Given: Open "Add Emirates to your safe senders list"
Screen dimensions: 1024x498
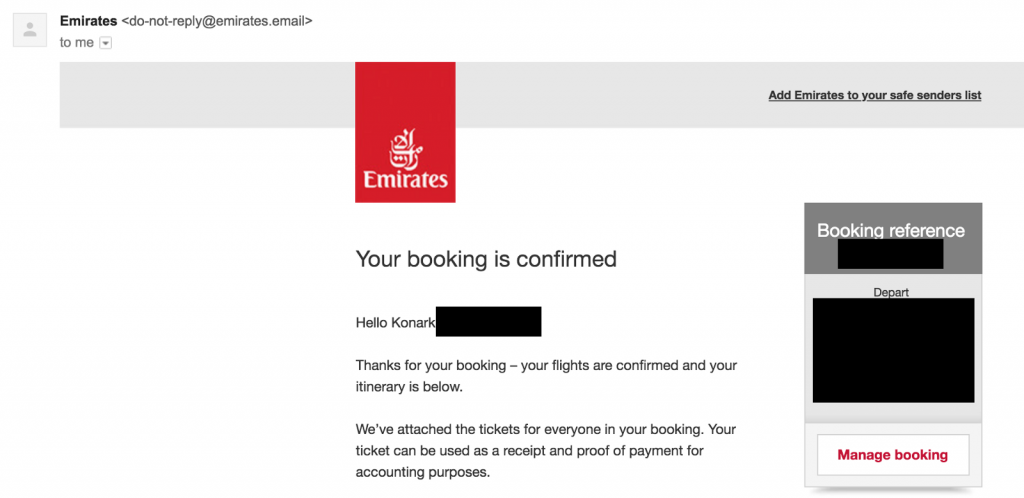Looking at the screenshot, I should (x=874, y=95).
